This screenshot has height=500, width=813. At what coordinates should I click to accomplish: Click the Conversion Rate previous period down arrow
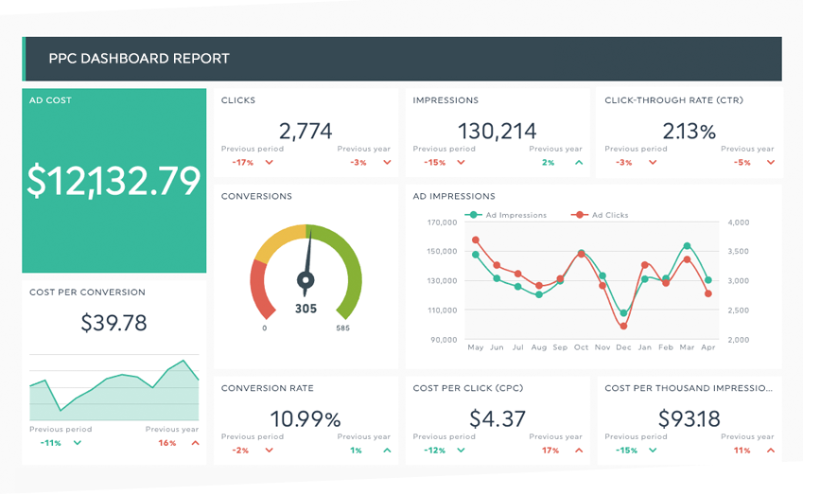269,450
